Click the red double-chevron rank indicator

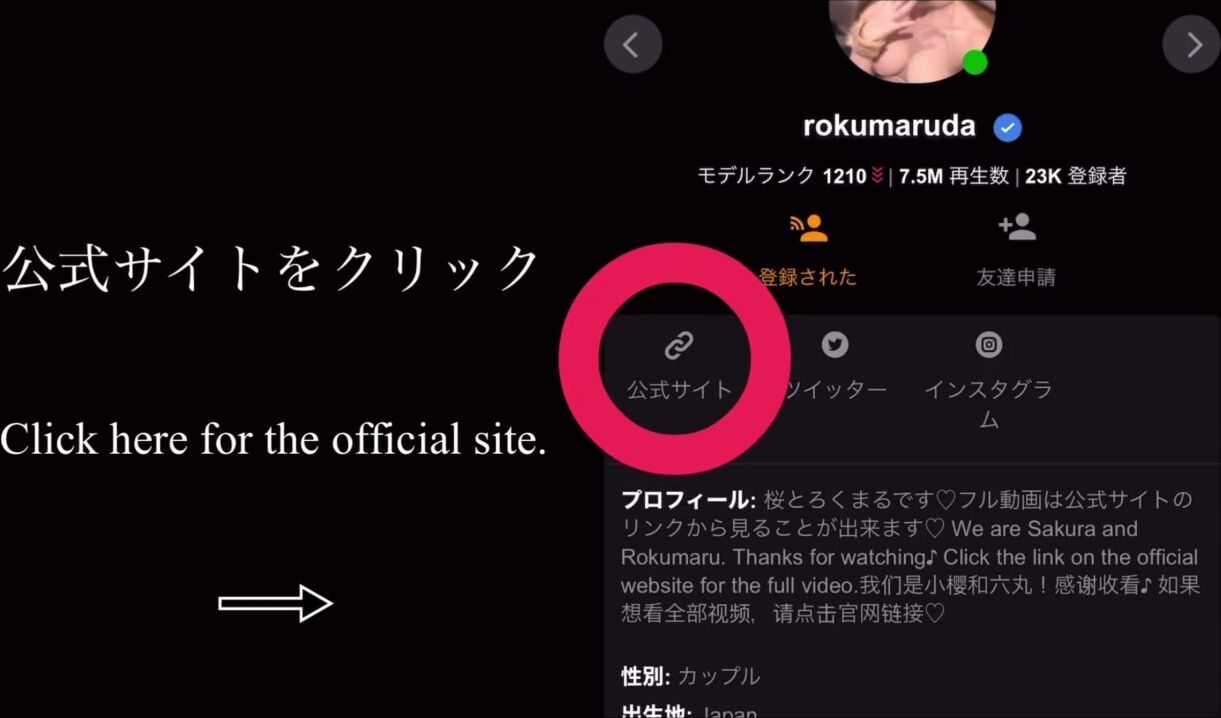(877, 176)
